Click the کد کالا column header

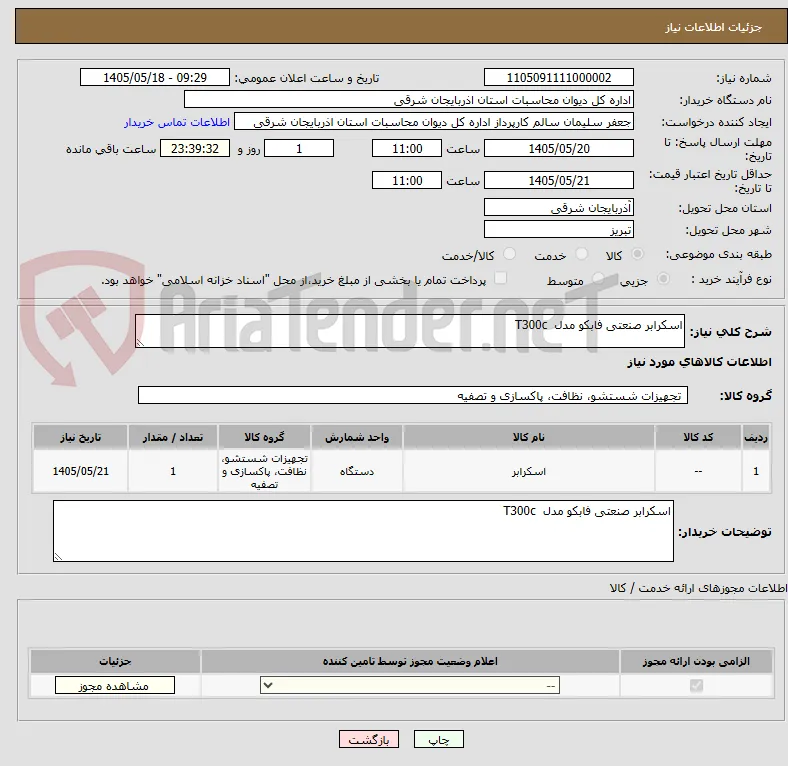(698, 437)
